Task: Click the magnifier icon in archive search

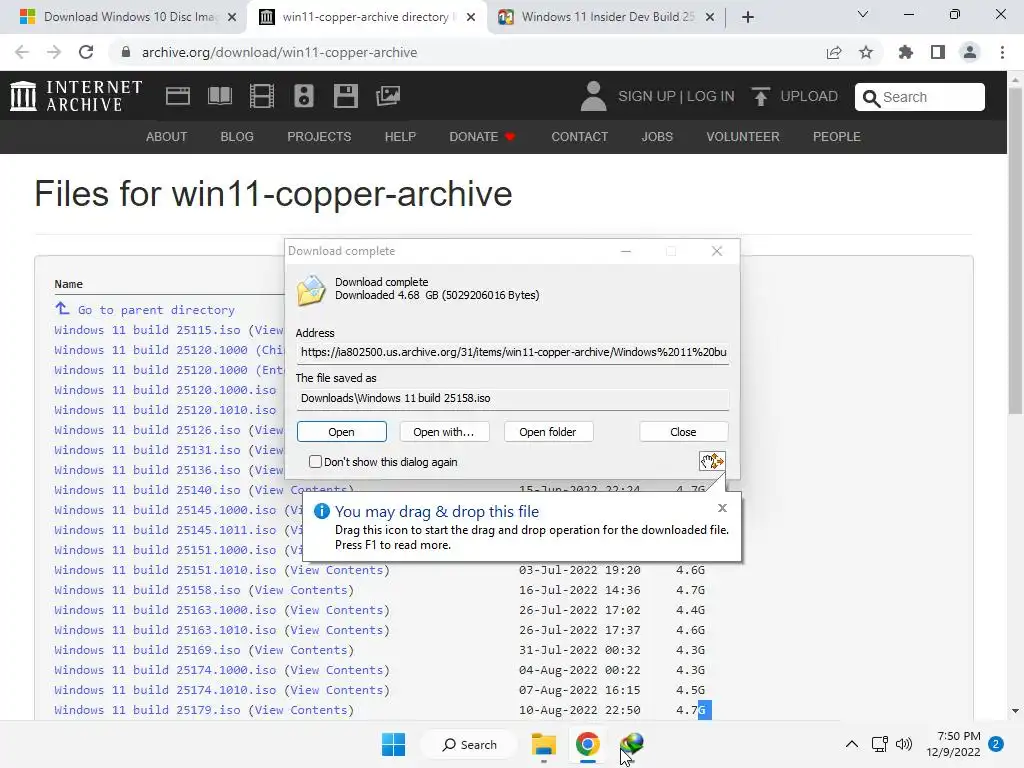Action: pyautogui.click(x=871, y=97)
